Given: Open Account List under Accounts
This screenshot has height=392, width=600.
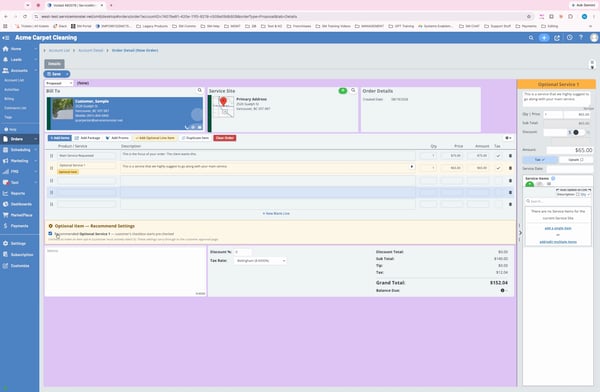Looking at the screenshot, I should pyautogui.click(x=14, y=80).
